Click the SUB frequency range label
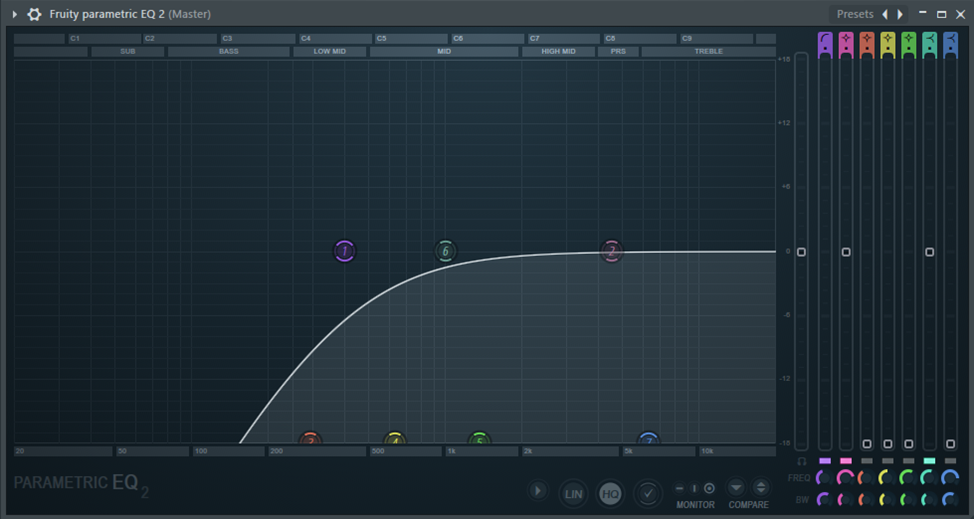974x519 pixels. coord(128,52)
